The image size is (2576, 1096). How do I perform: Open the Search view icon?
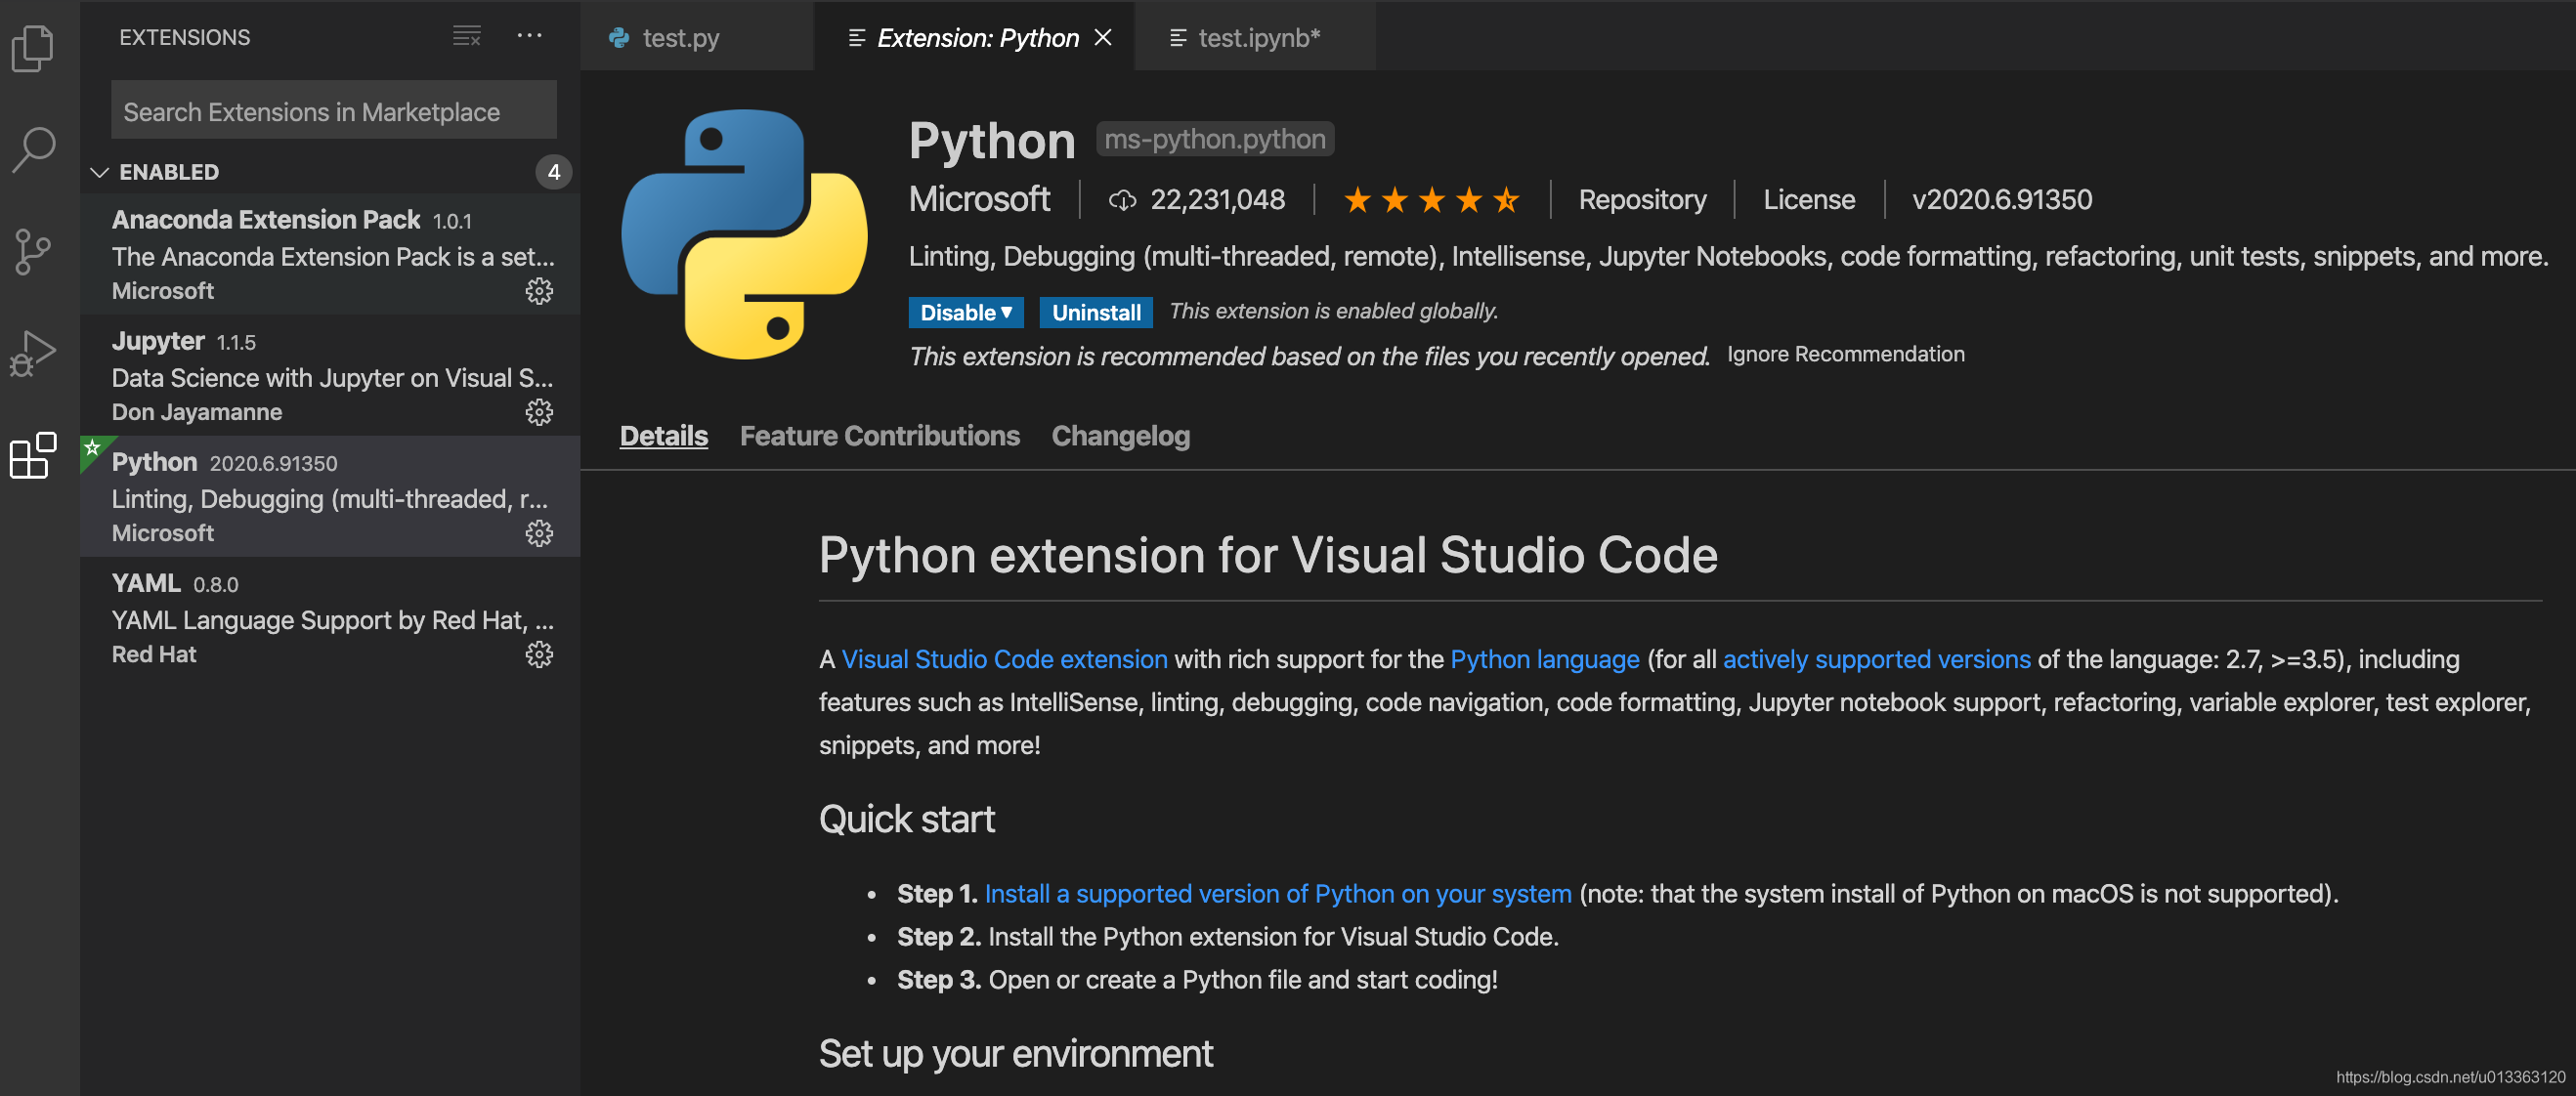(34, 150)
